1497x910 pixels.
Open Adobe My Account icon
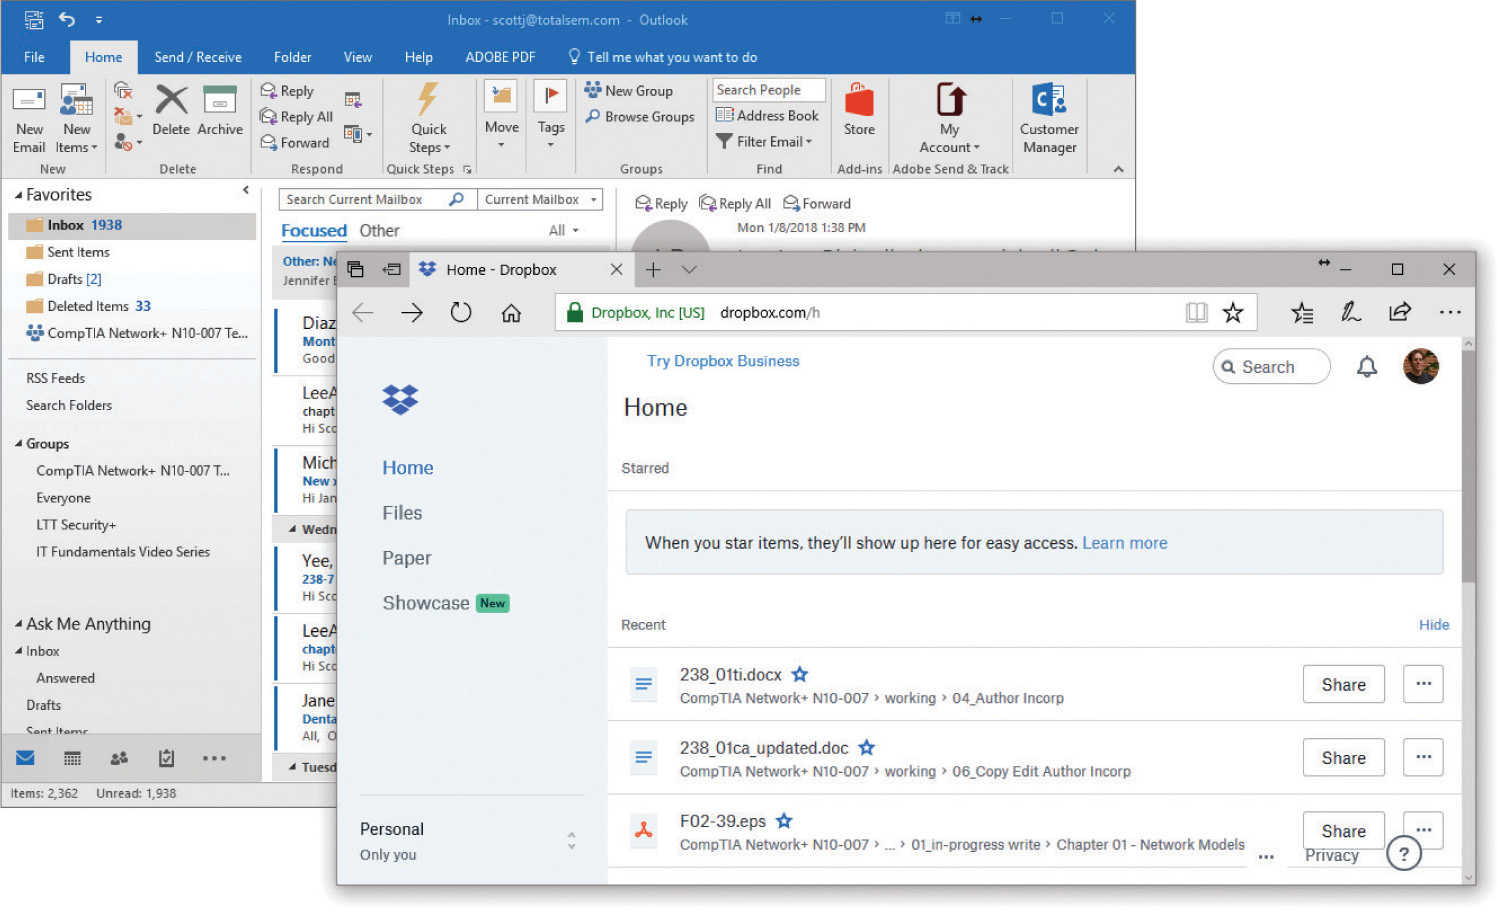[x=950, y=99]
